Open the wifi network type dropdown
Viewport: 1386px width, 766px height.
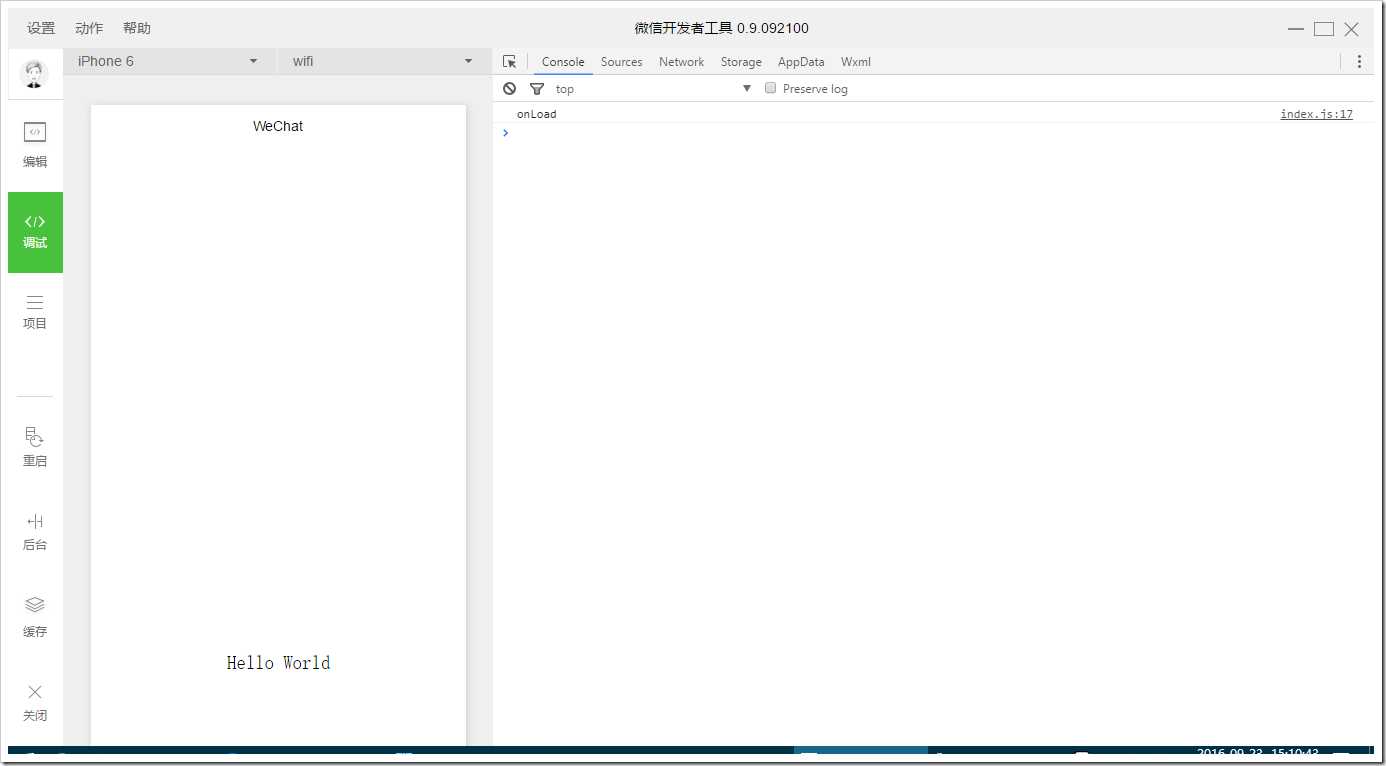click(384, 61)
